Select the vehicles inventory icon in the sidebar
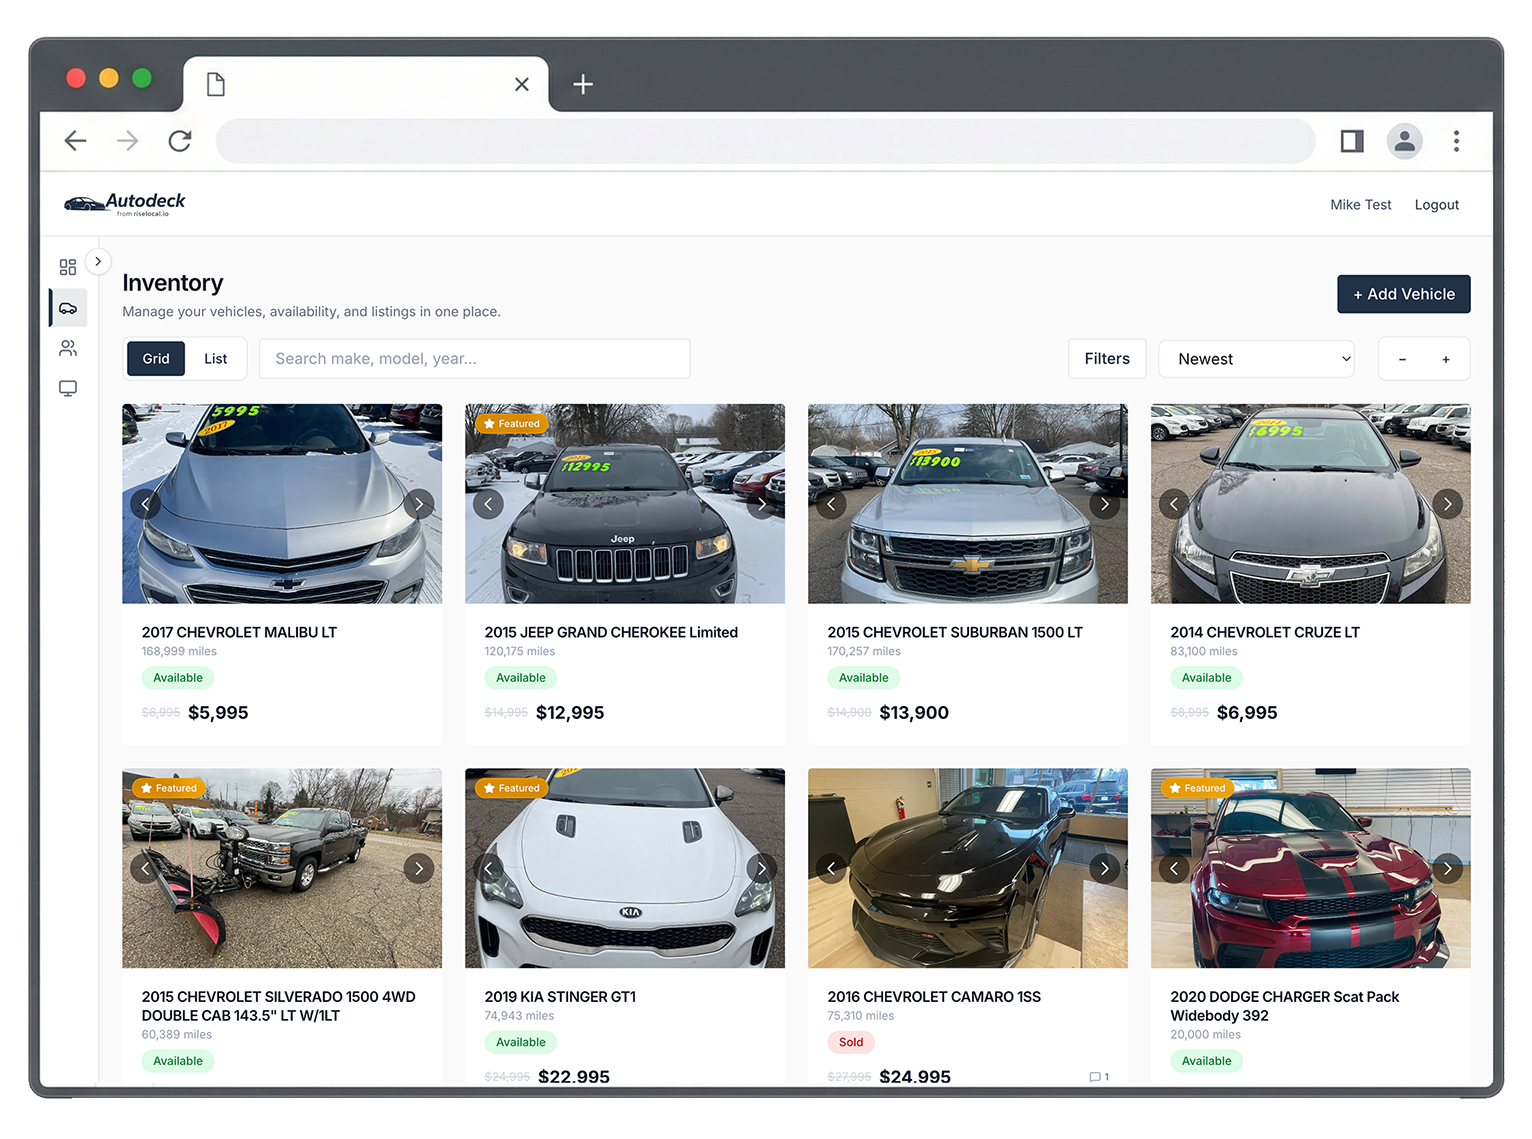The width and height of the screenshot is (1532, 1139). (67, 308)
